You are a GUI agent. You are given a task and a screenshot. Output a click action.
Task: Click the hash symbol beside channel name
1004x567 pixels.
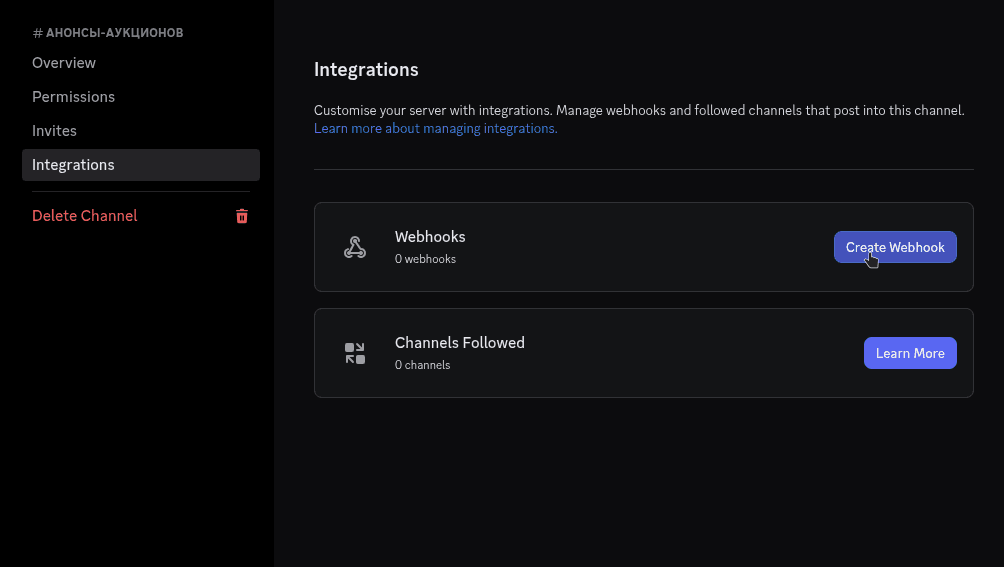(x=37, y=33)
